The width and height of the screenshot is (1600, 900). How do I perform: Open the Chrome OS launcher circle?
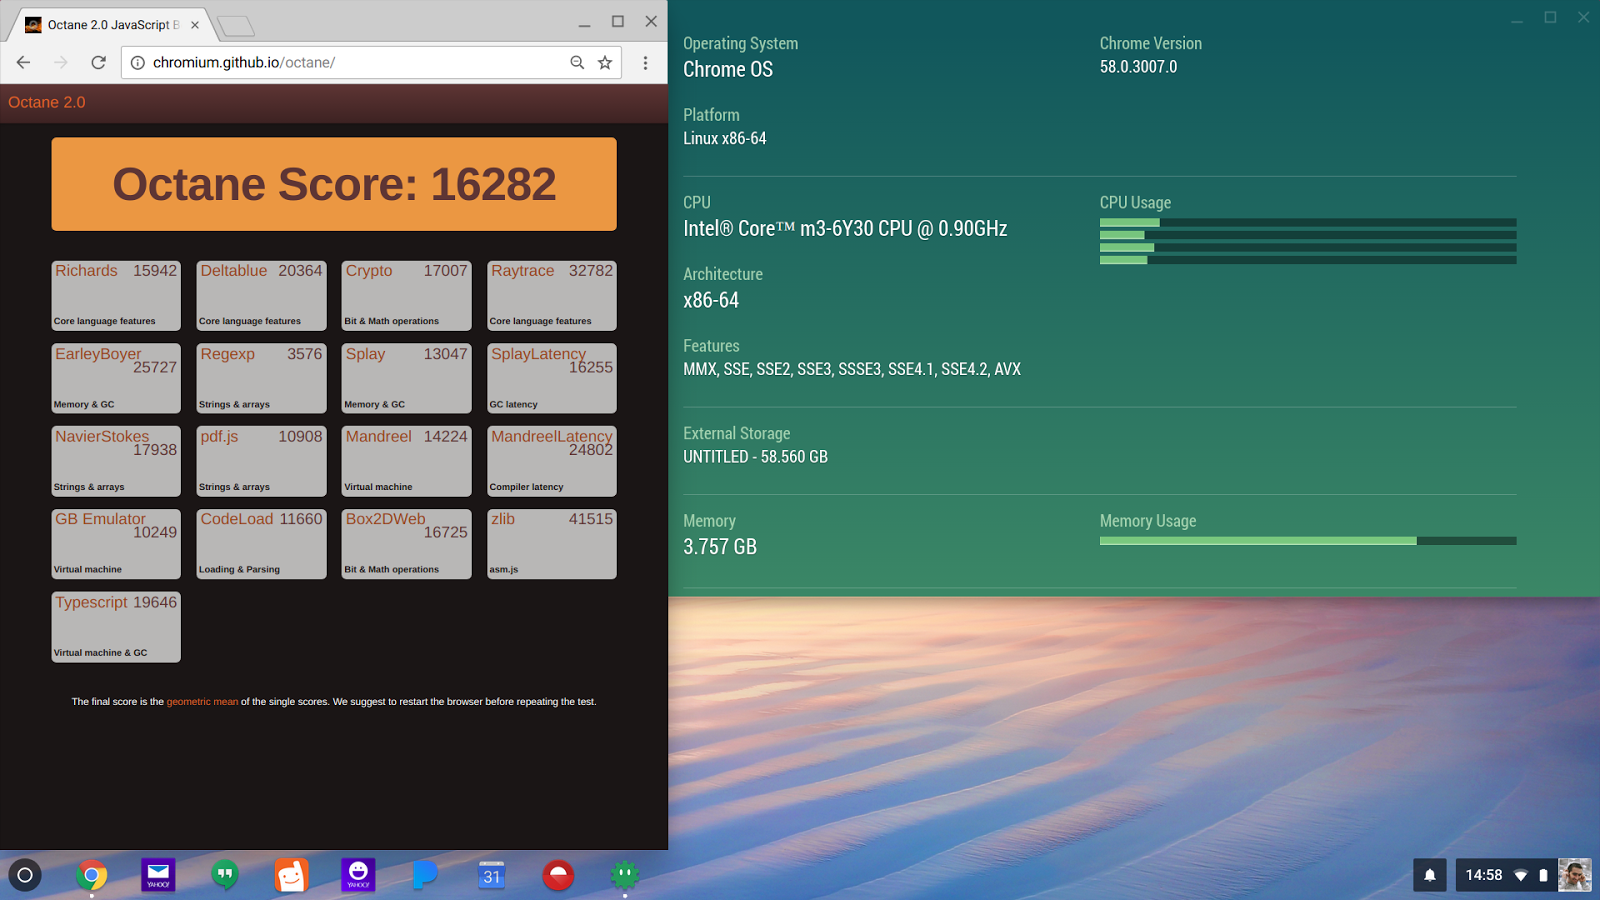[x=25, y=875]
